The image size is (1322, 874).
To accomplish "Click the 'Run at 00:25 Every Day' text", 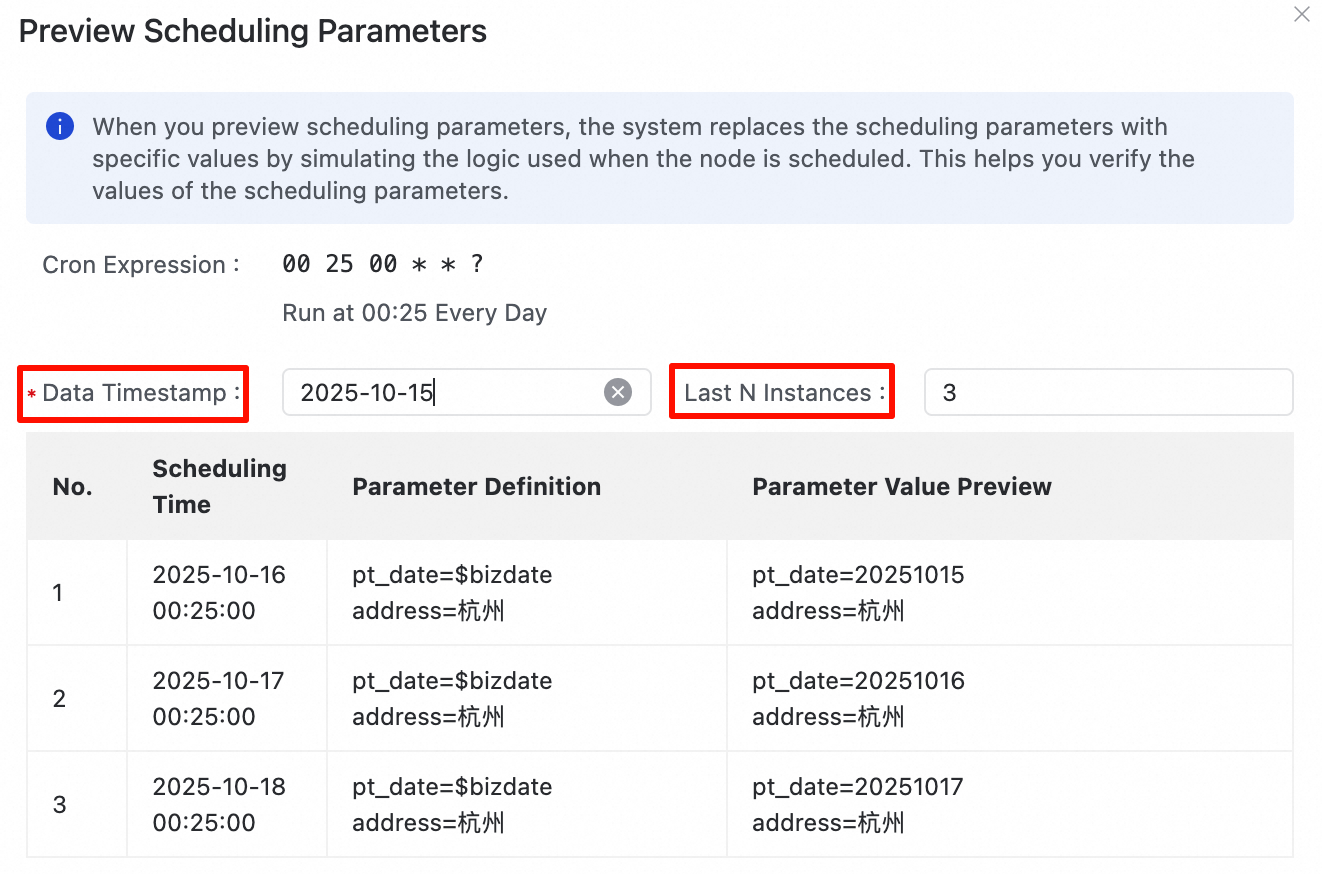I will (414, 313).
